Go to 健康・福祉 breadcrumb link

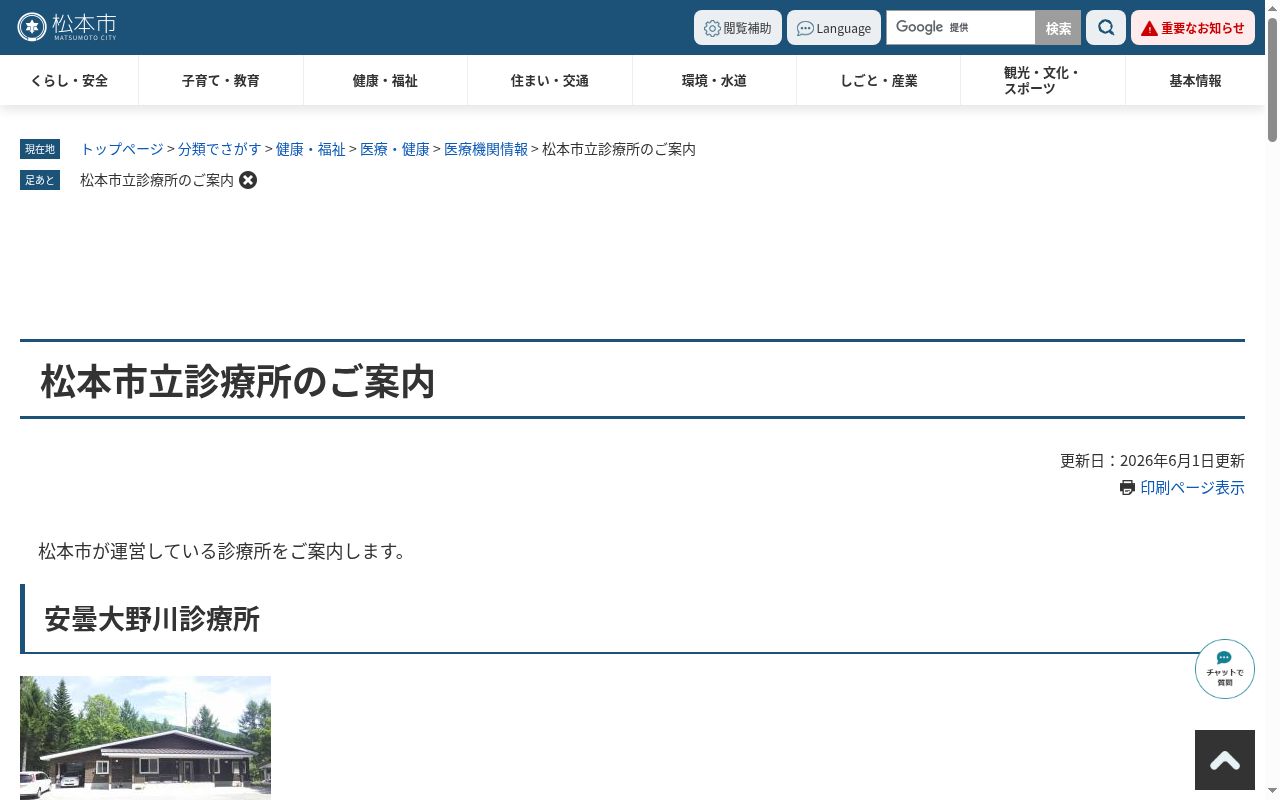(311, 149)
